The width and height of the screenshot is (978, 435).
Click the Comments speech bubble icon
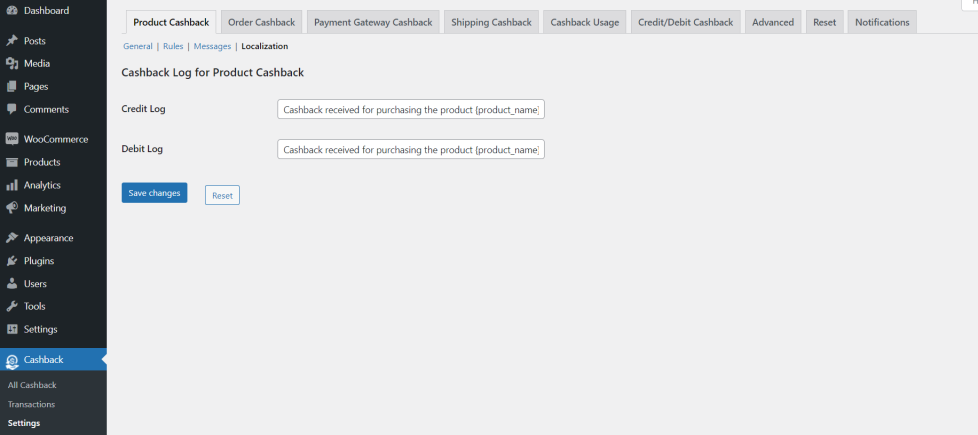click(12, 109)
